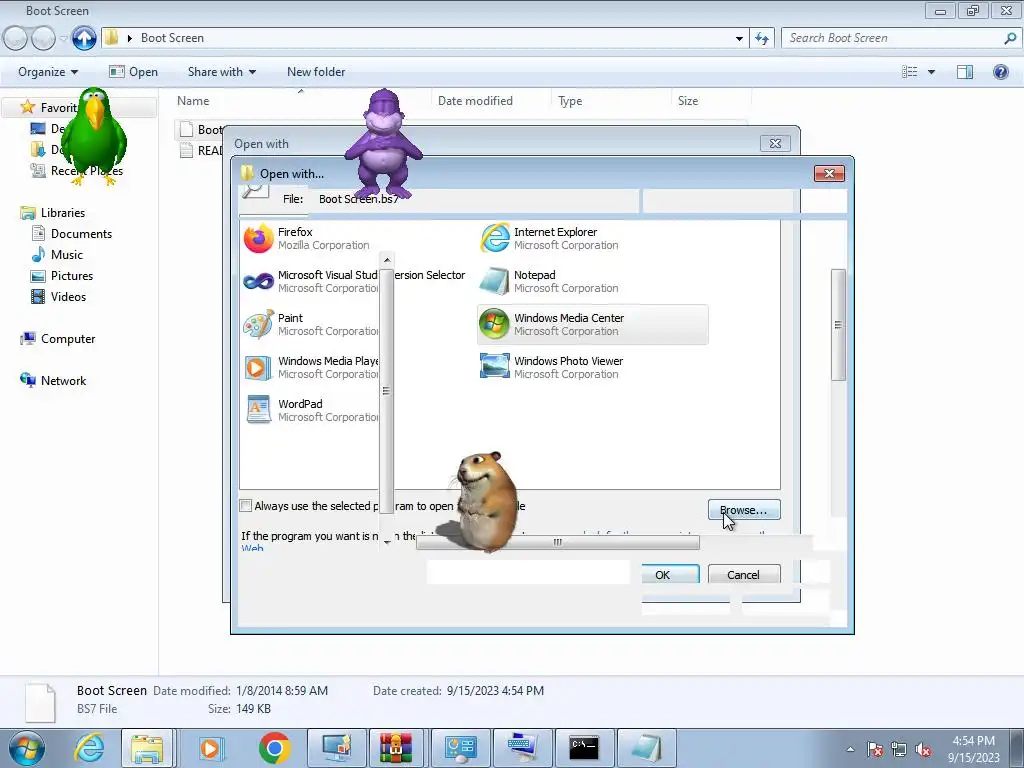Create a New folder

click(316, 72)
